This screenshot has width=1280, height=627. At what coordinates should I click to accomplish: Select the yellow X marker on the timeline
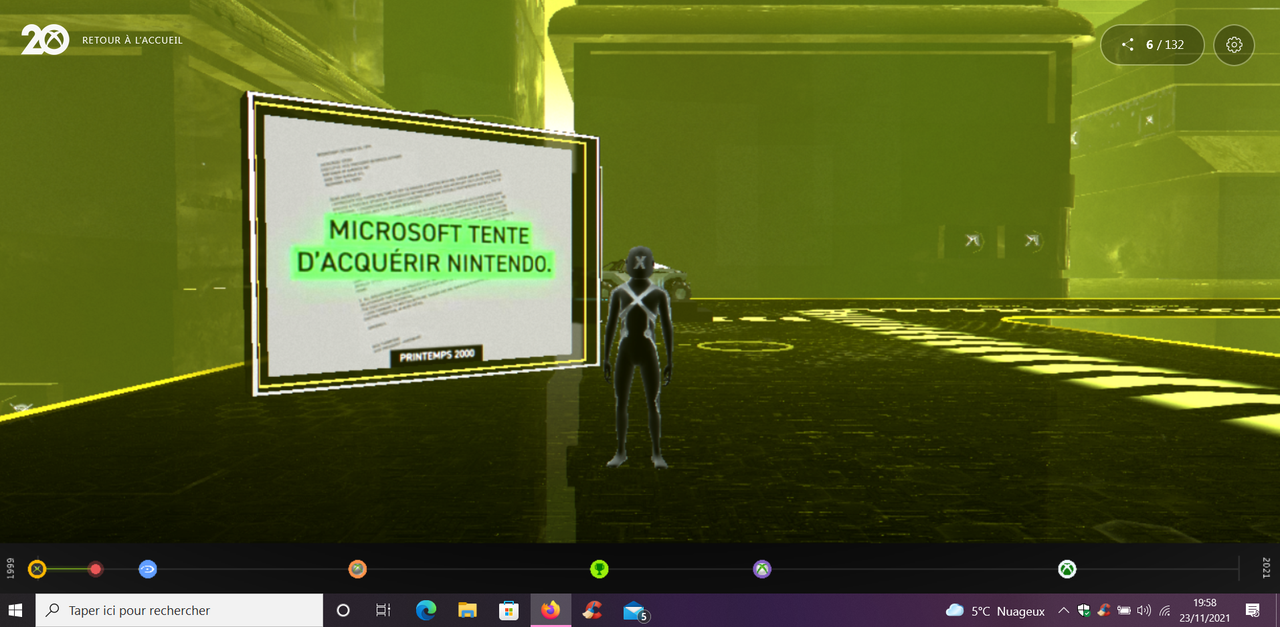(37, 569)
